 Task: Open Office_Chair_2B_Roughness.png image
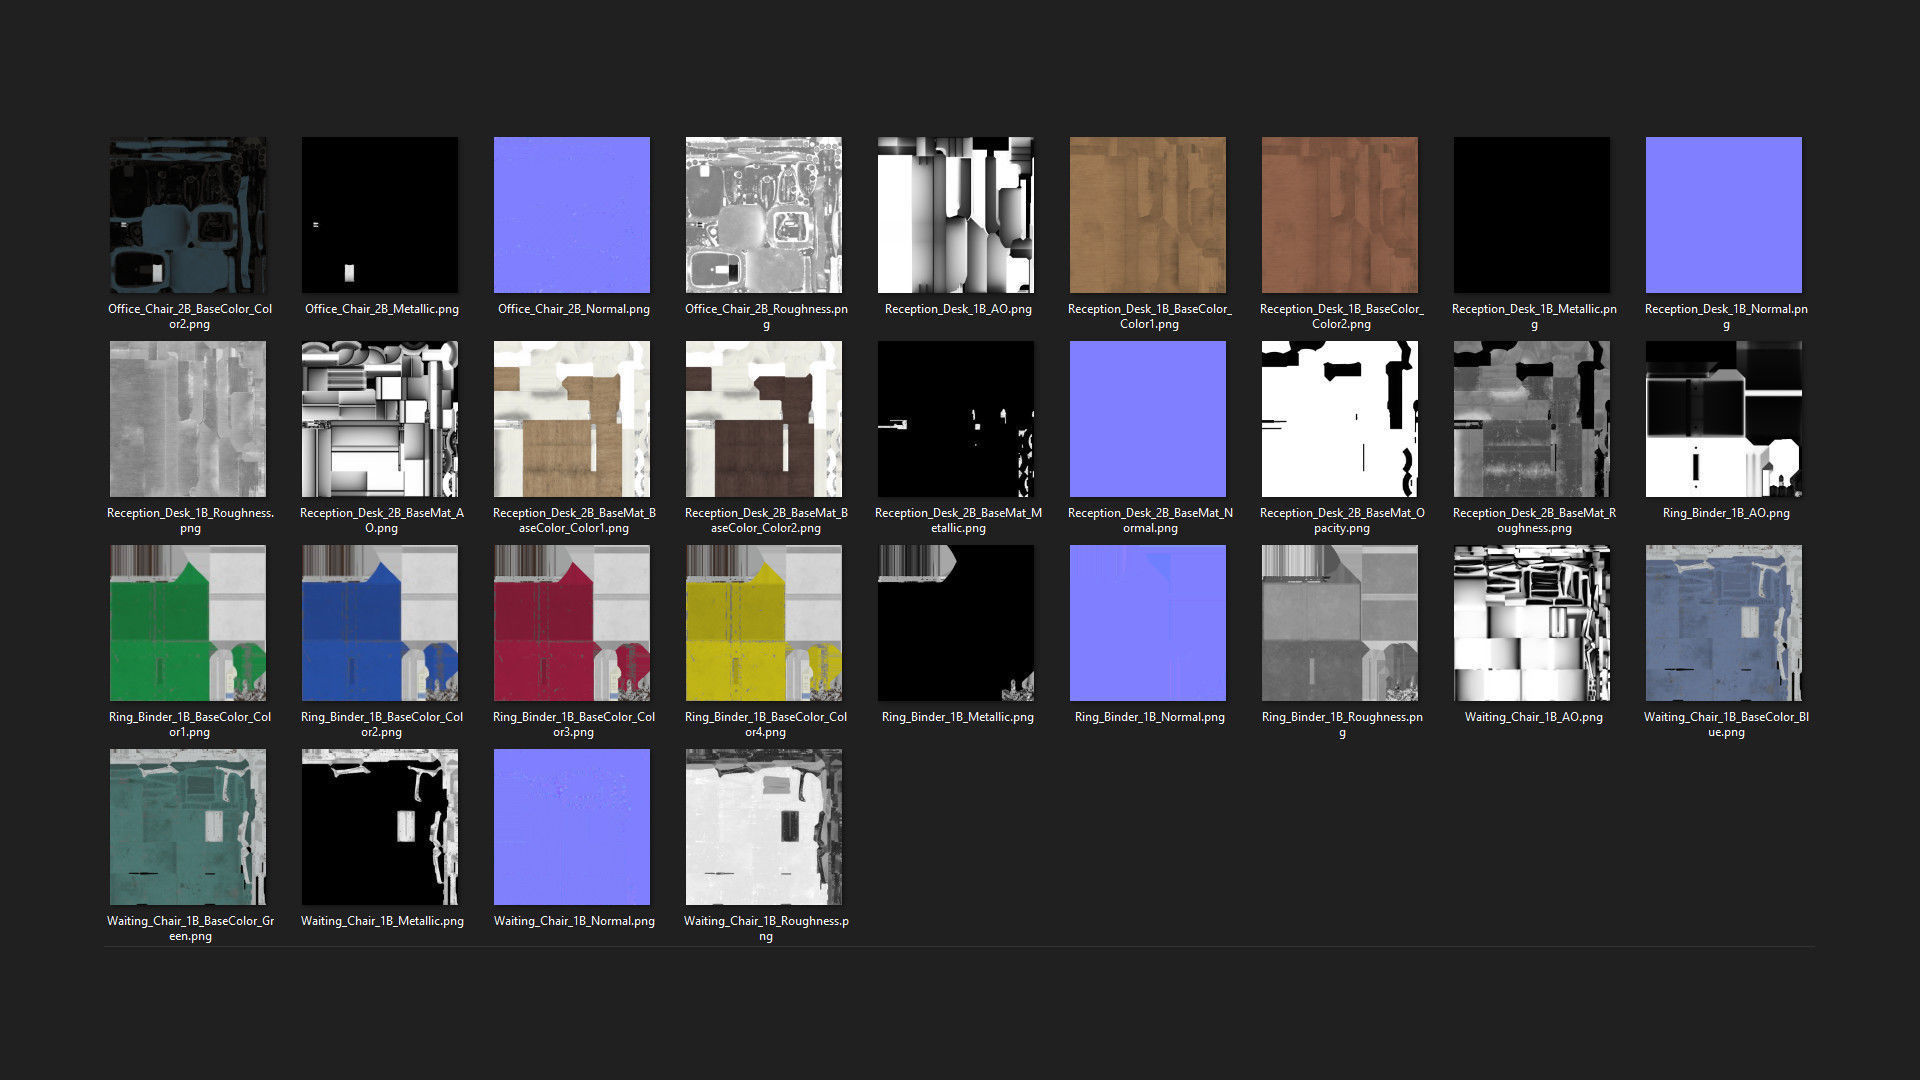click(x=764, y=215)
